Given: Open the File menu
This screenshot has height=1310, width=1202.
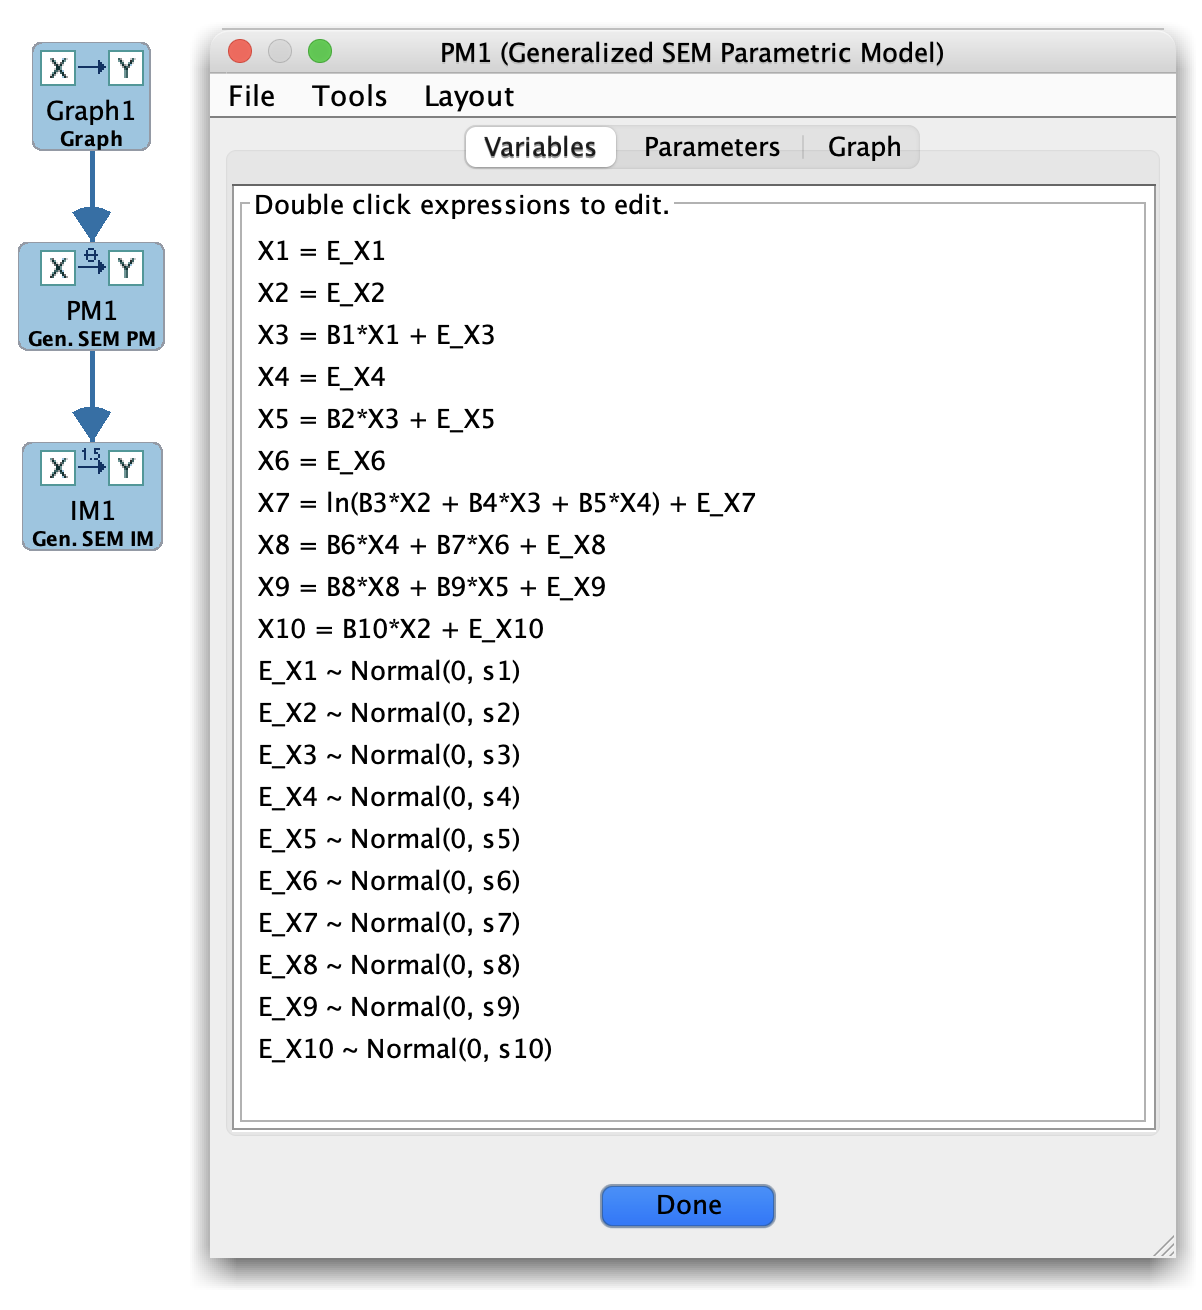Looking at the screenshot, I should coord(251,96).
